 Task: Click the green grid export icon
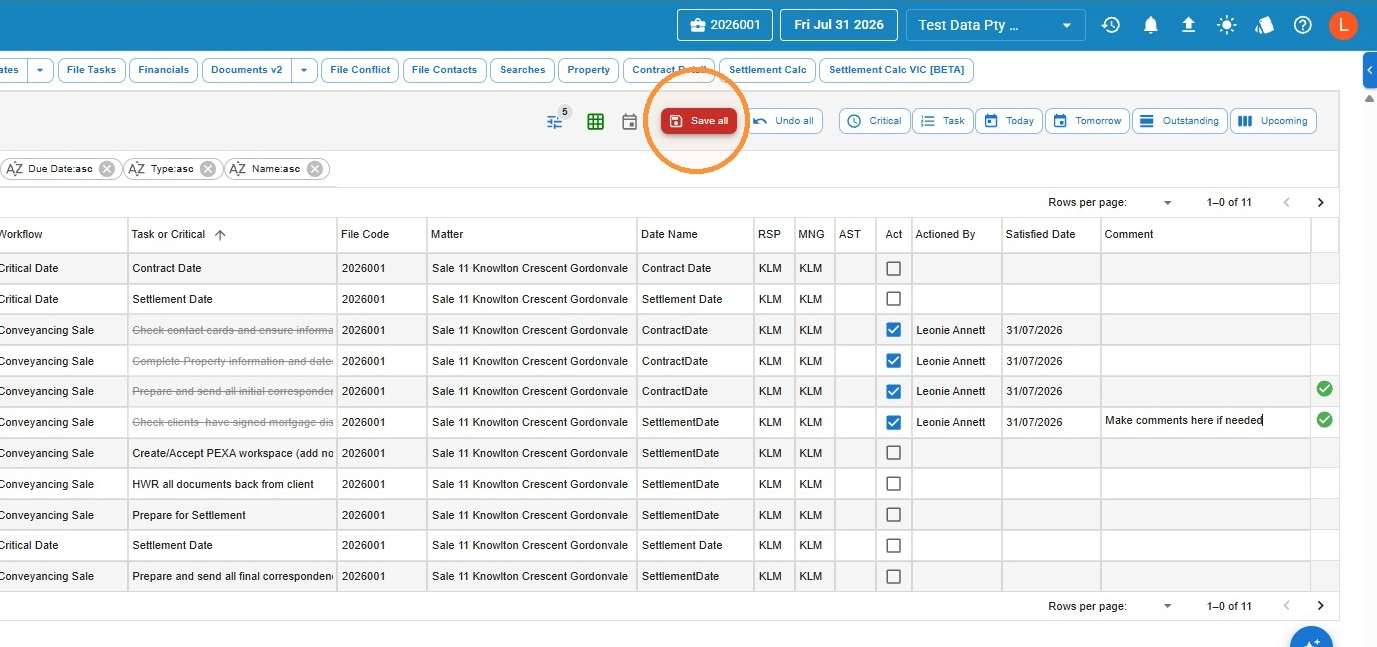(596, 121)
